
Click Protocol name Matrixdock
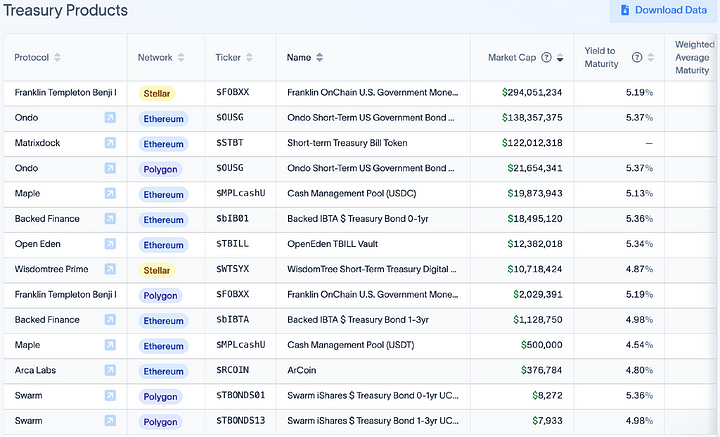pos(37,143)
